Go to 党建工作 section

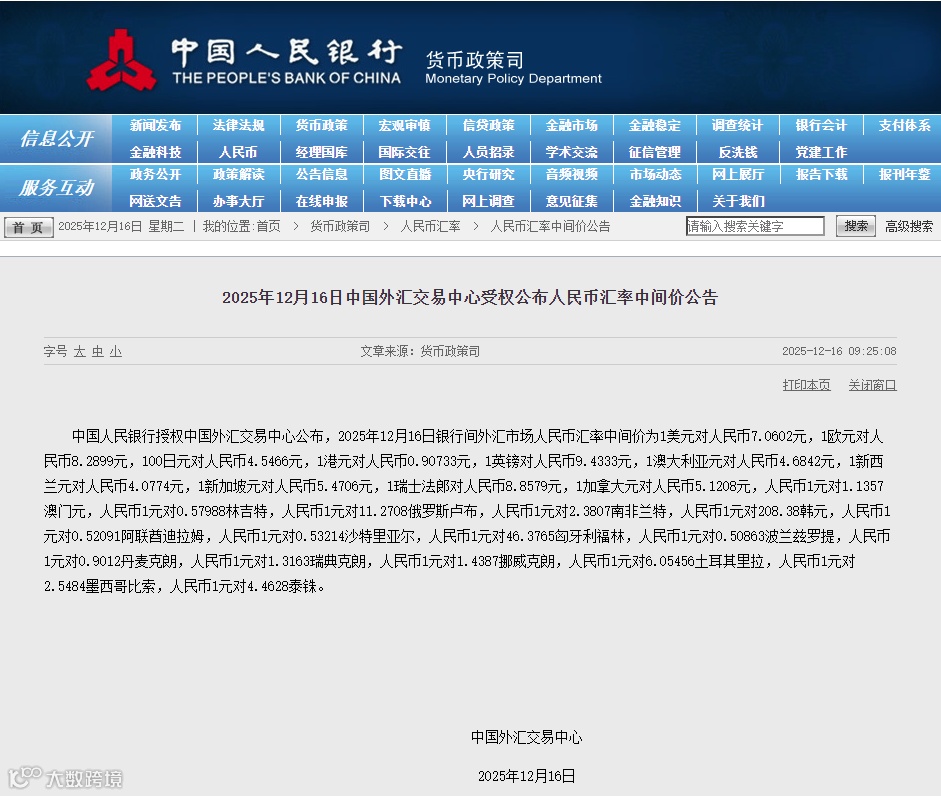[821, 152]
